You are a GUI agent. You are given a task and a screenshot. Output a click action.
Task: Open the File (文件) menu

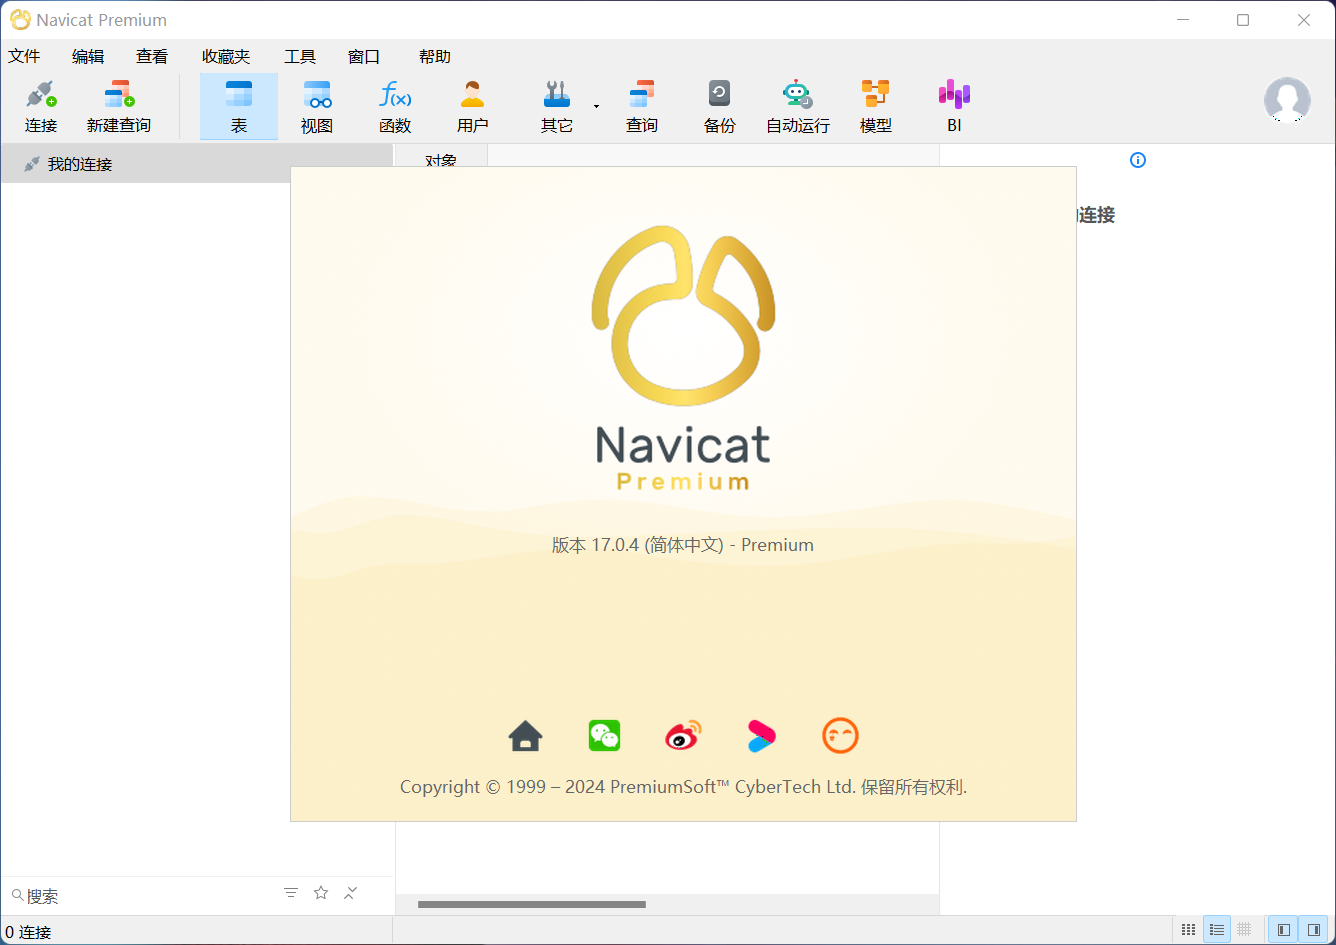coord(24,57)
